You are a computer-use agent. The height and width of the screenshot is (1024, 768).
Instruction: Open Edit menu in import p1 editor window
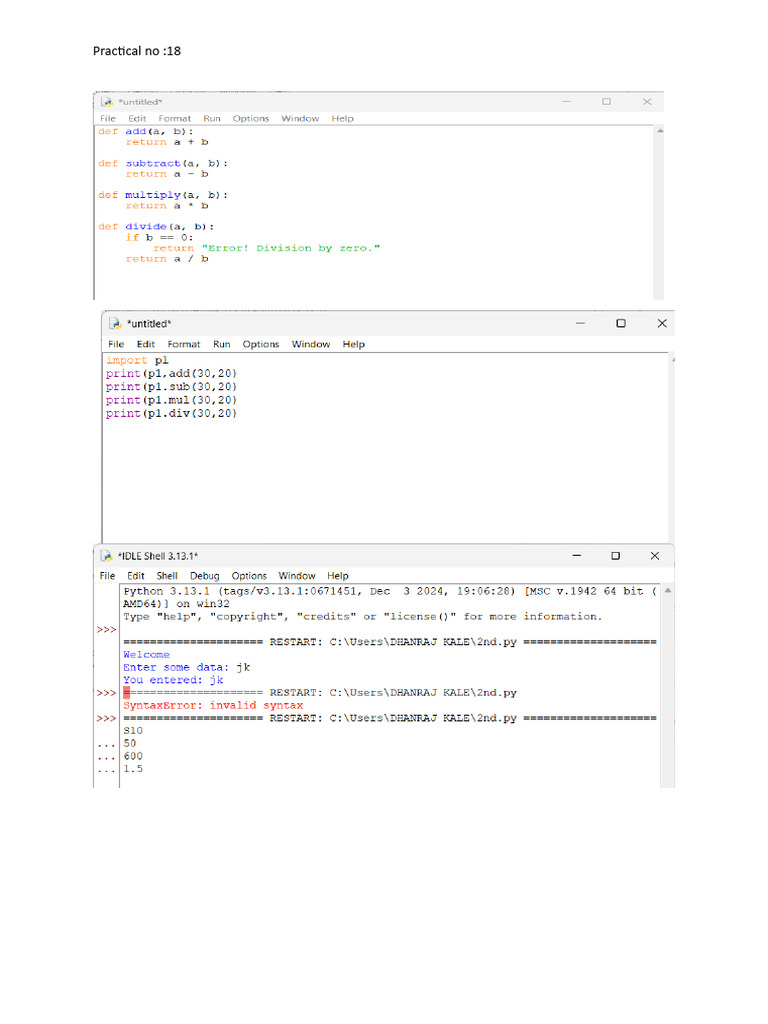[x=146, y=344]
